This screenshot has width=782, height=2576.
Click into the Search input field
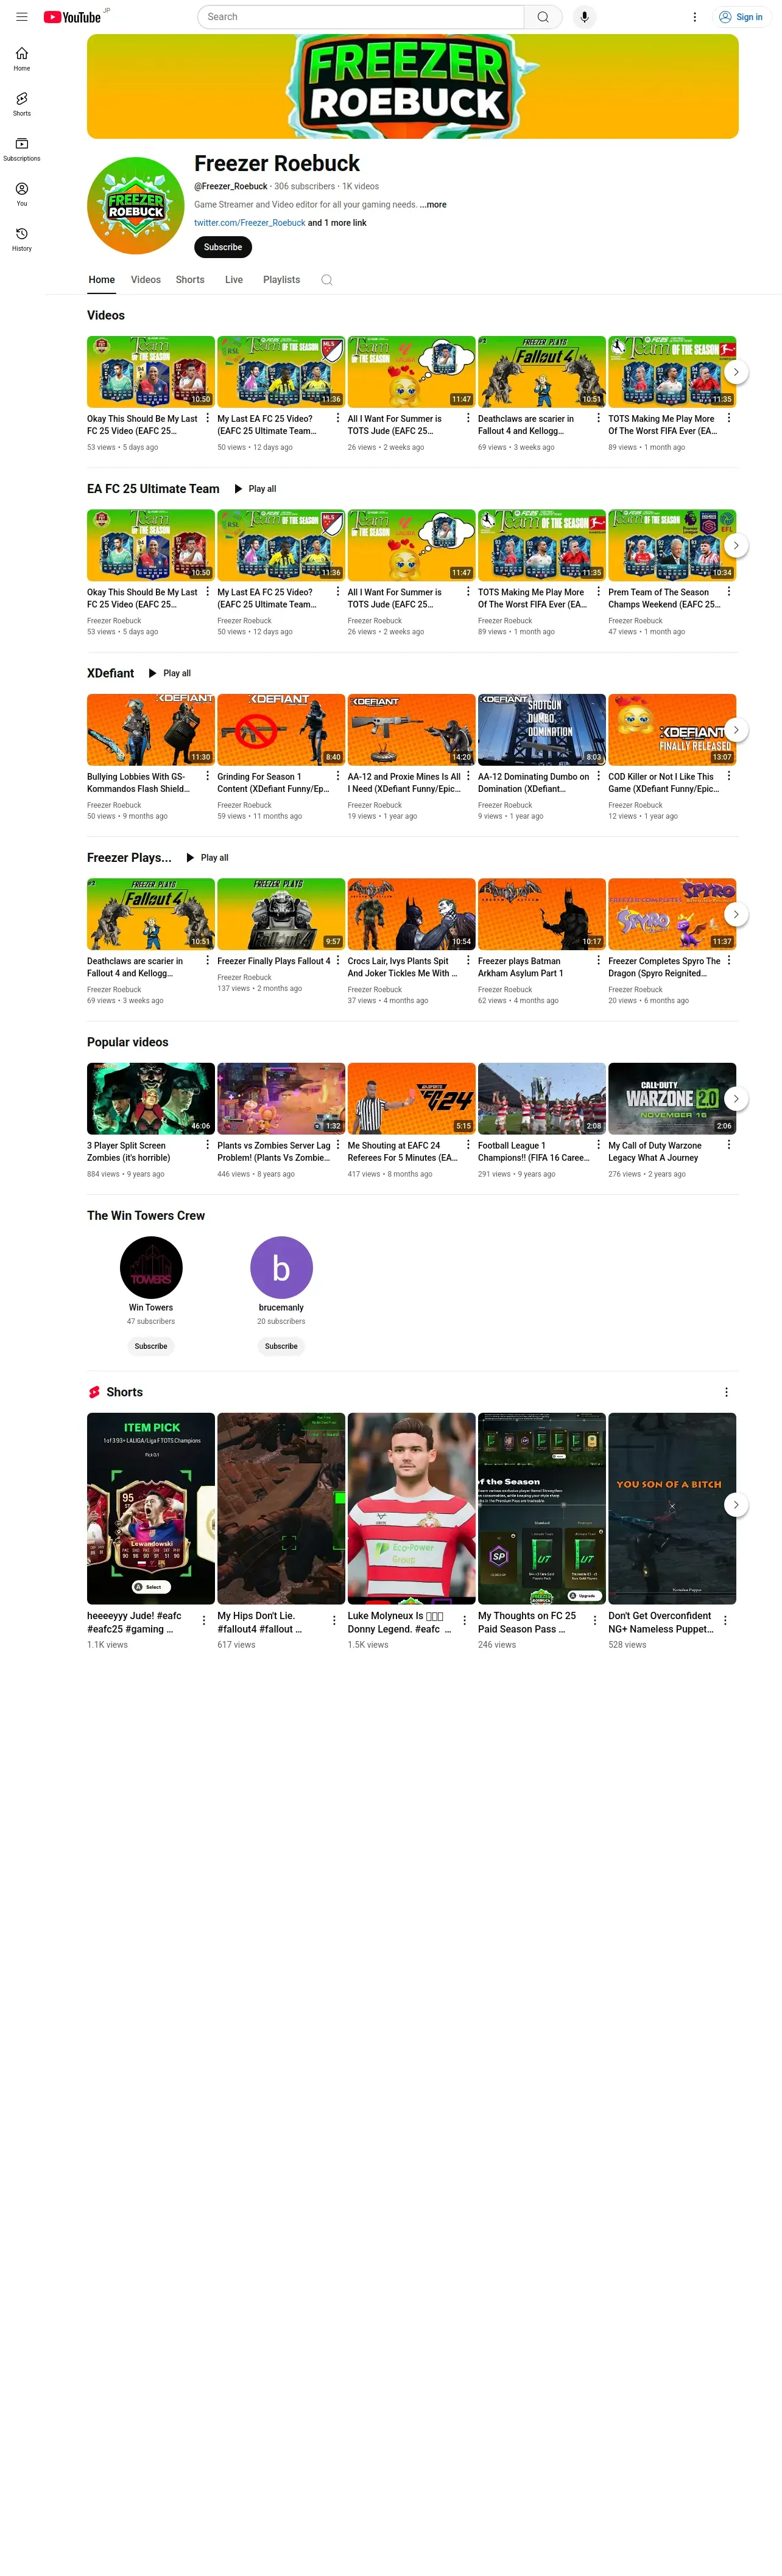coord(360,17)
